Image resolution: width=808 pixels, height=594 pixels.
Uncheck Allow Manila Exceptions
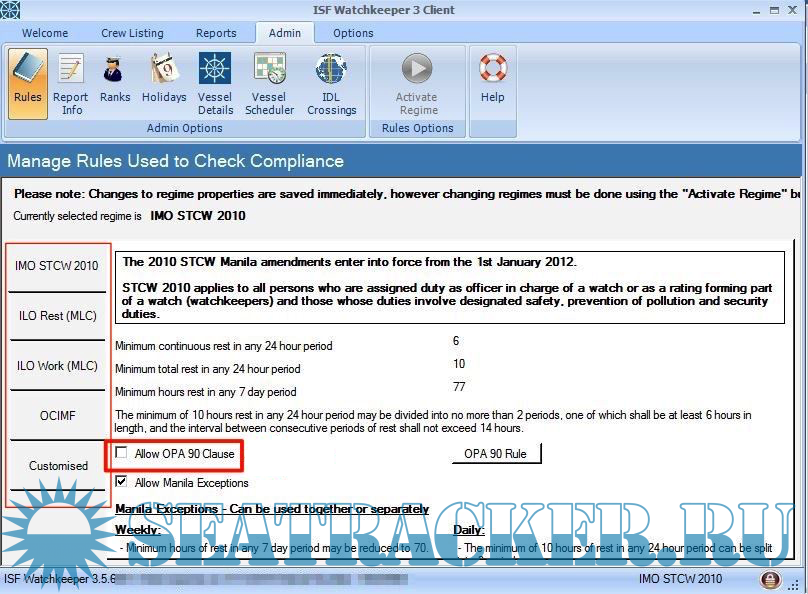pos(122,483)
